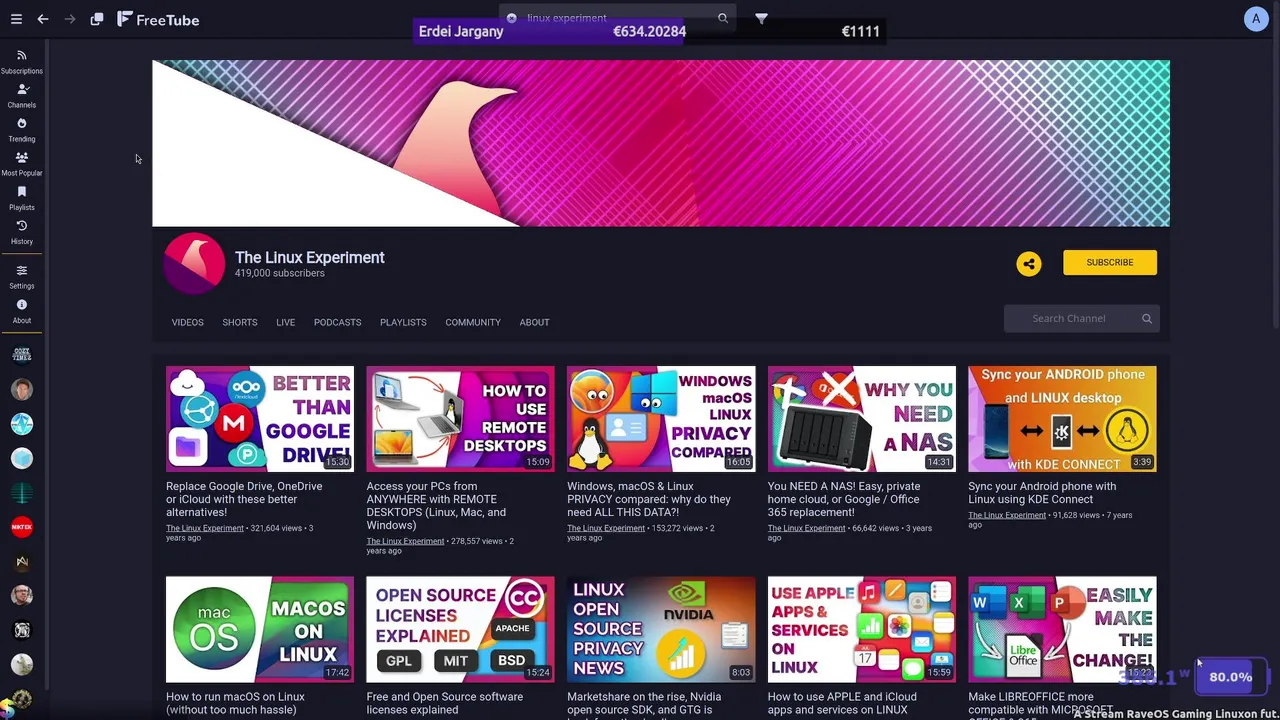Open Settings in the sidebar
This screenshot has height=720, width=1280.
click(x=21, y=277)
